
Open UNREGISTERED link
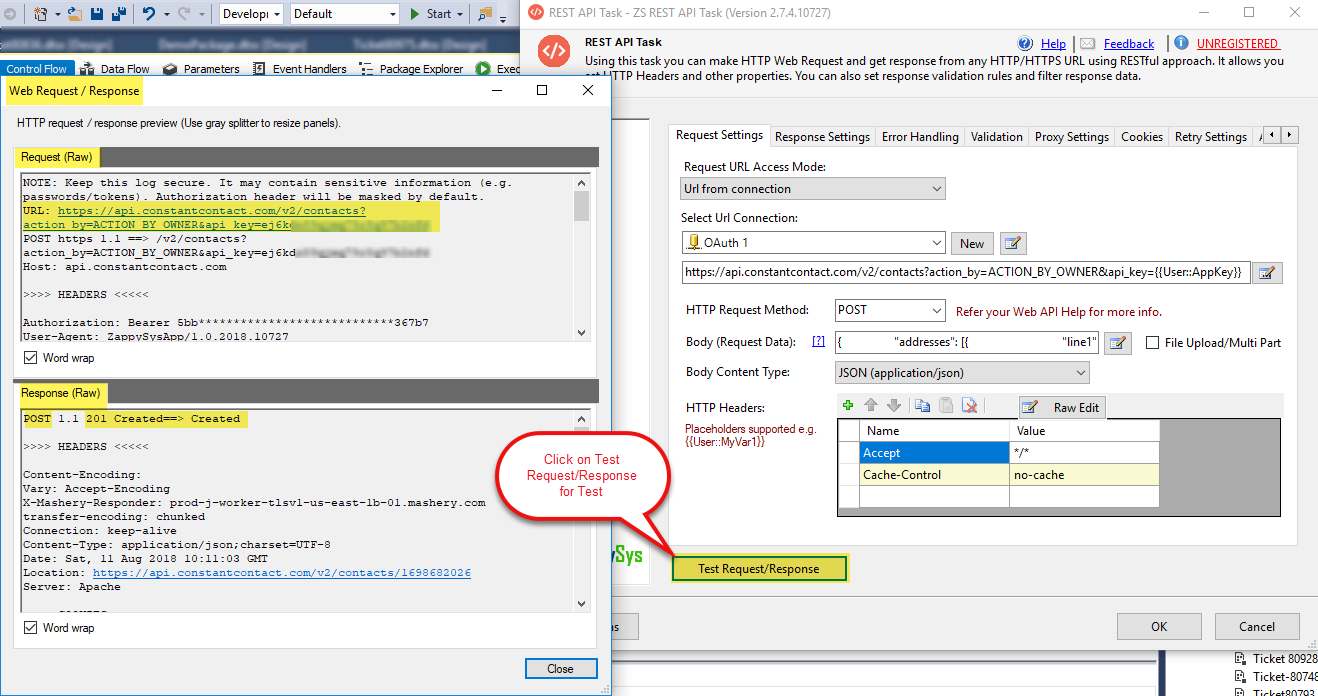[x=1238, y=44]
